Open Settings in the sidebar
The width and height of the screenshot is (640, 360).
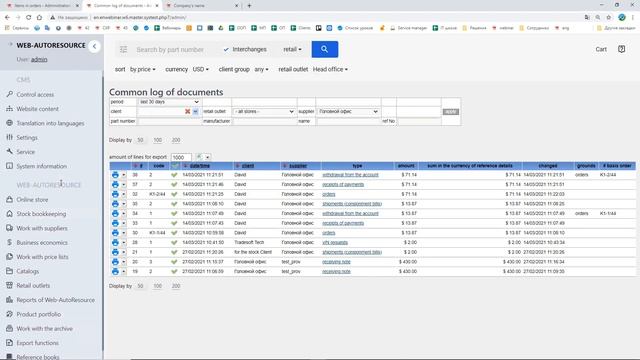27,138
